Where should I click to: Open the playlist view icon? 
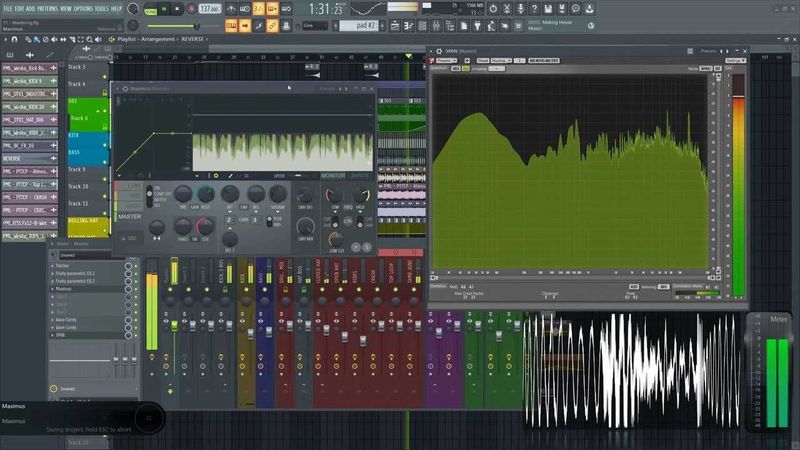coord(395,26)
